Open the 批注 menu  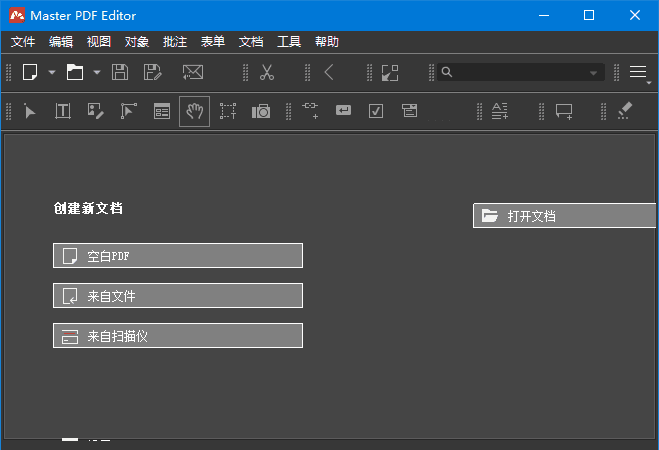tap(175, 42)
